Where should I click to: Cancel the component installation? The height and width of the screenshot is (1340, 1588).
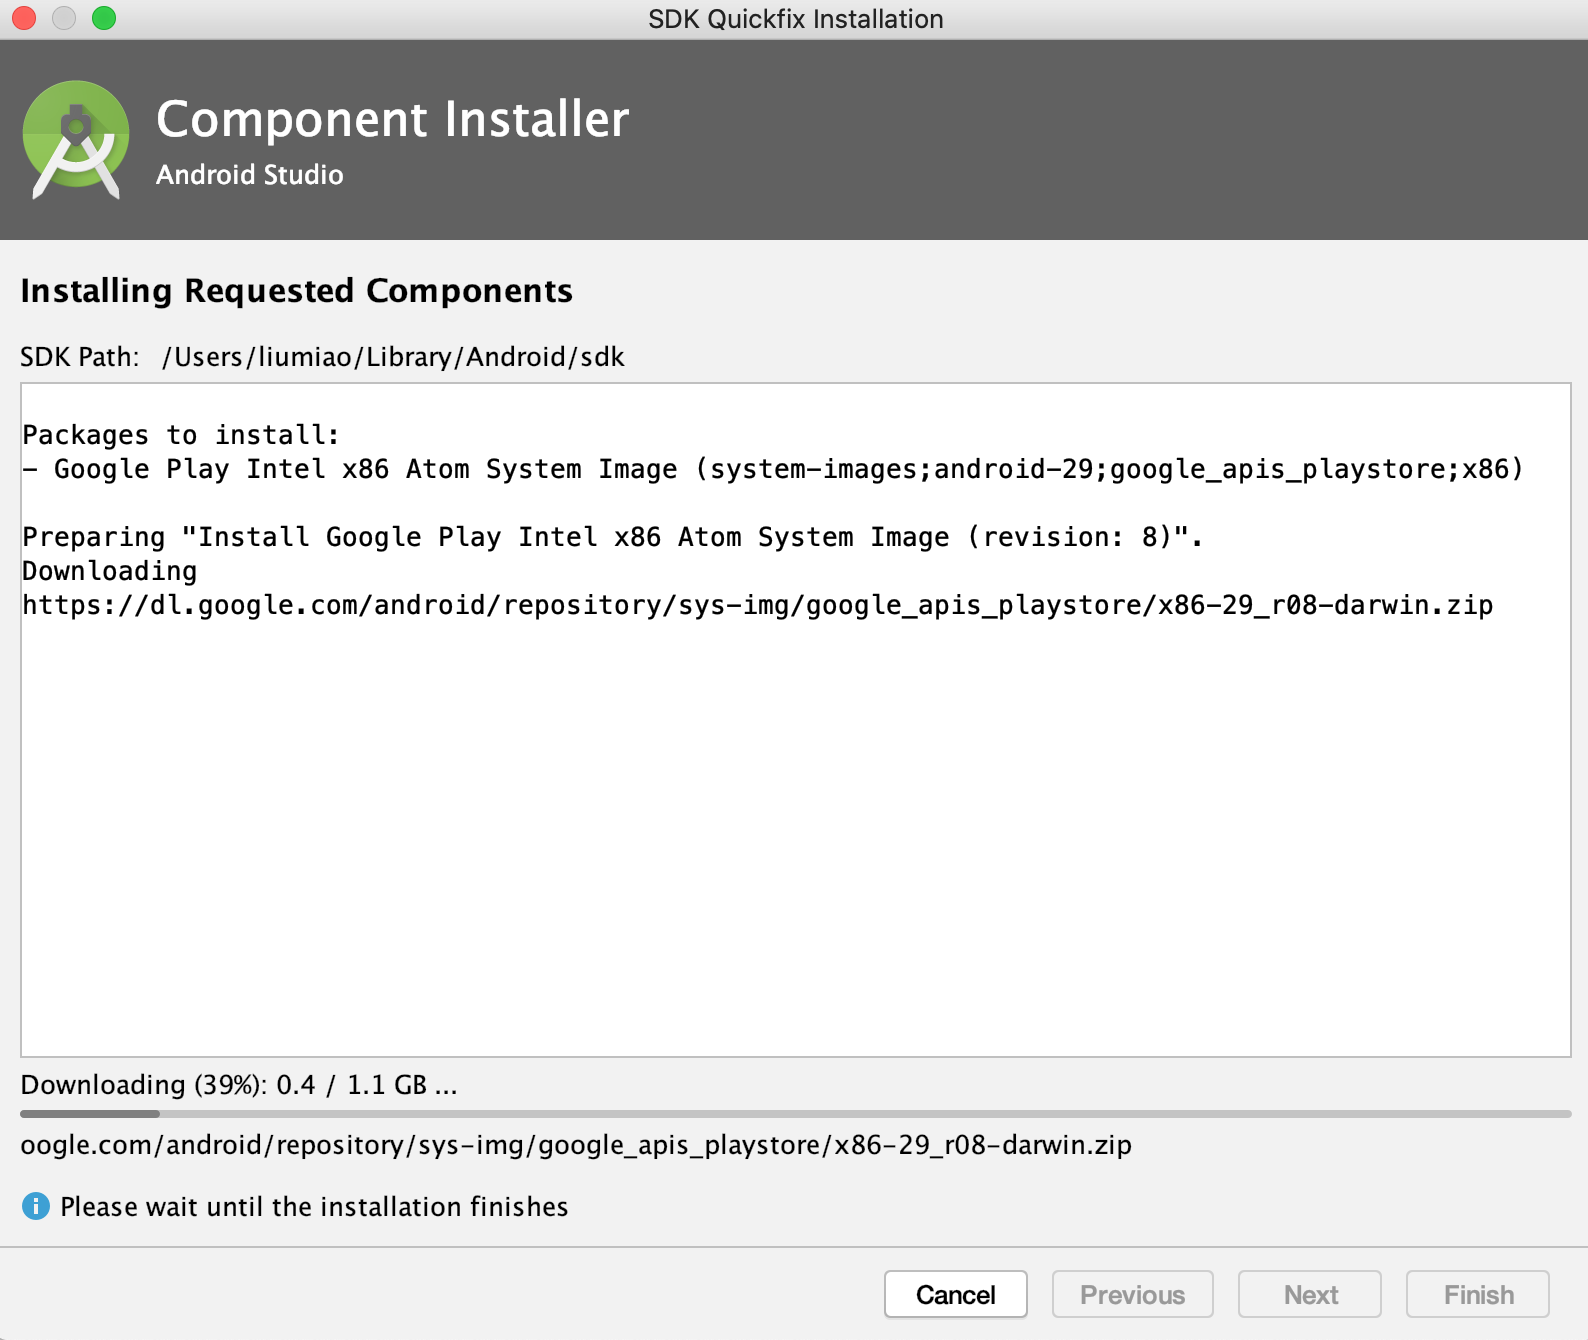[955, 1294]
